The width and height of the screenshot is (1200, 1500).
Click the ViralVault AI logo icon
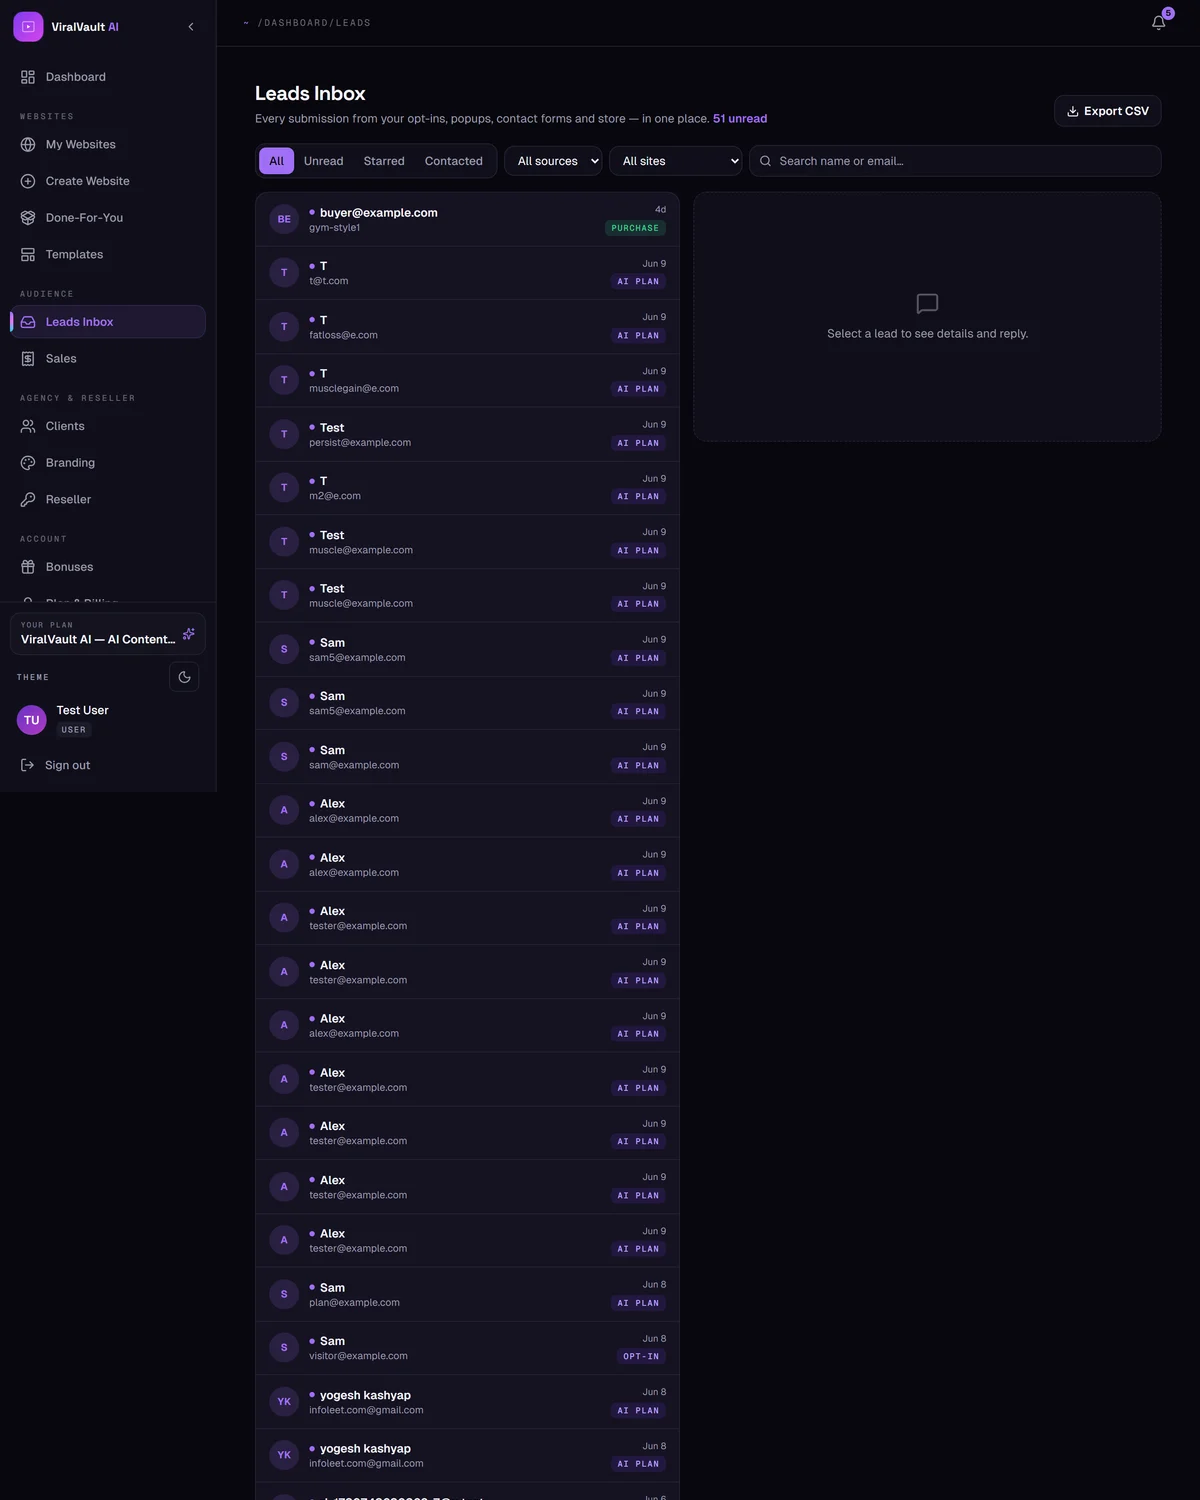[x=28, y=27]
